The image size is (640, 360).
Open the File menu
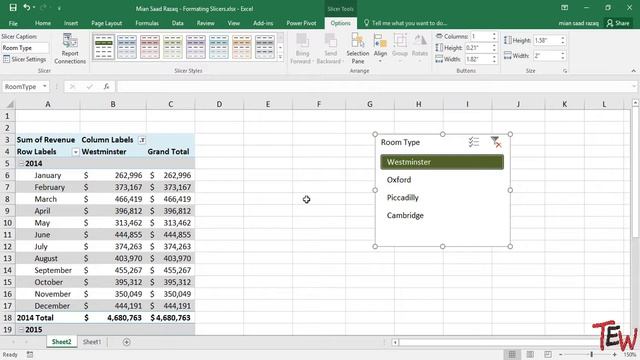(13, 23)
